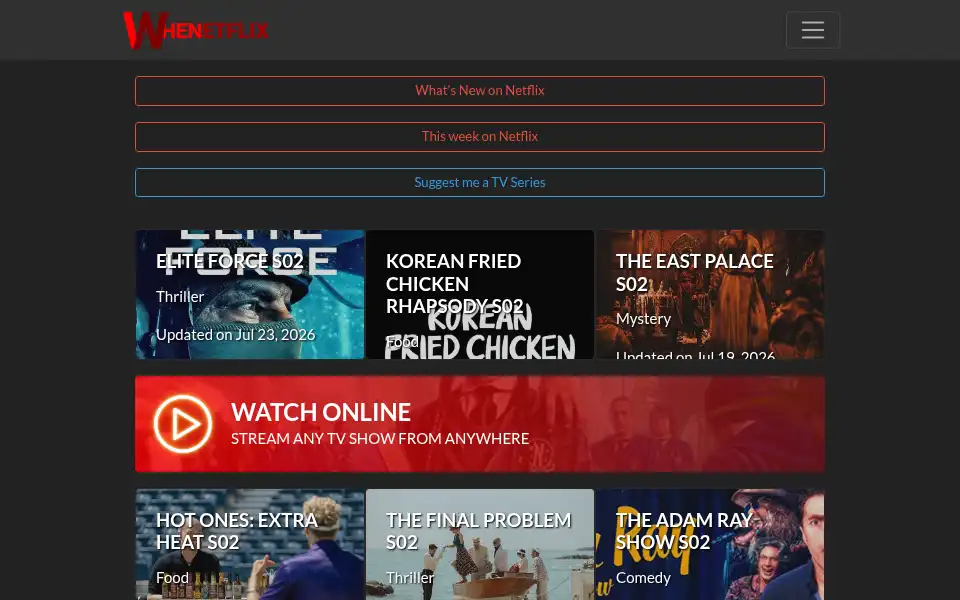
Task: Click 'Stream any TV show from anywhere' text
Action: click(380, 438)
